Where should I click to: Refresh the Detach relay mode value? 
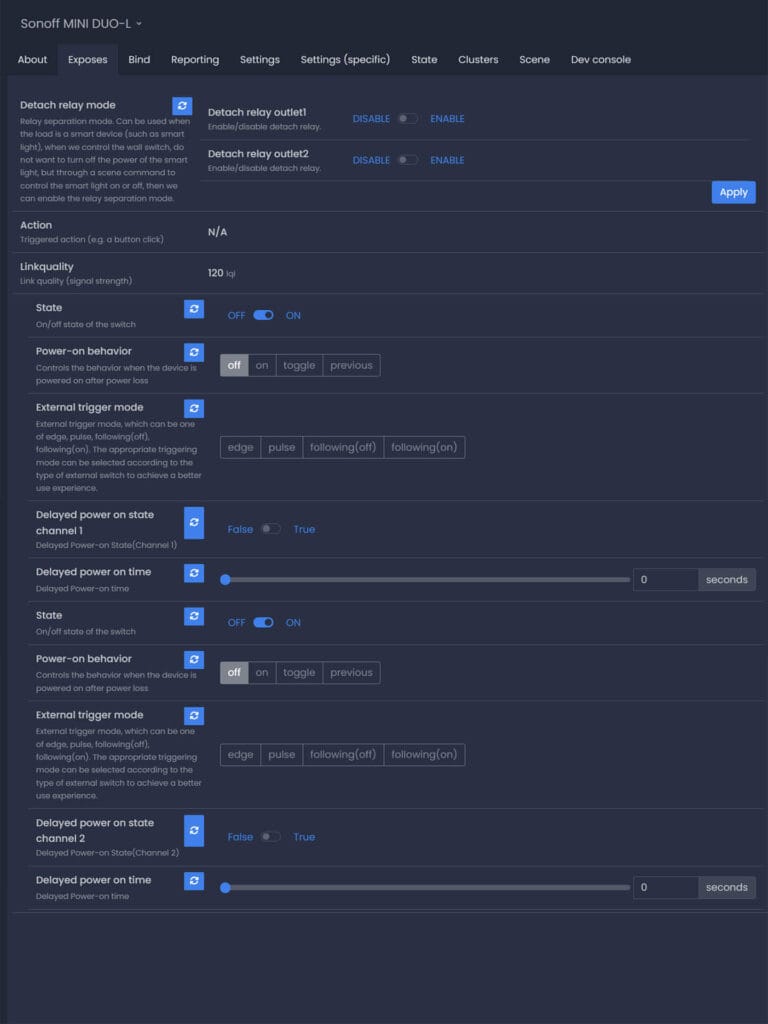pyautogui.click(x=182, y=106)
